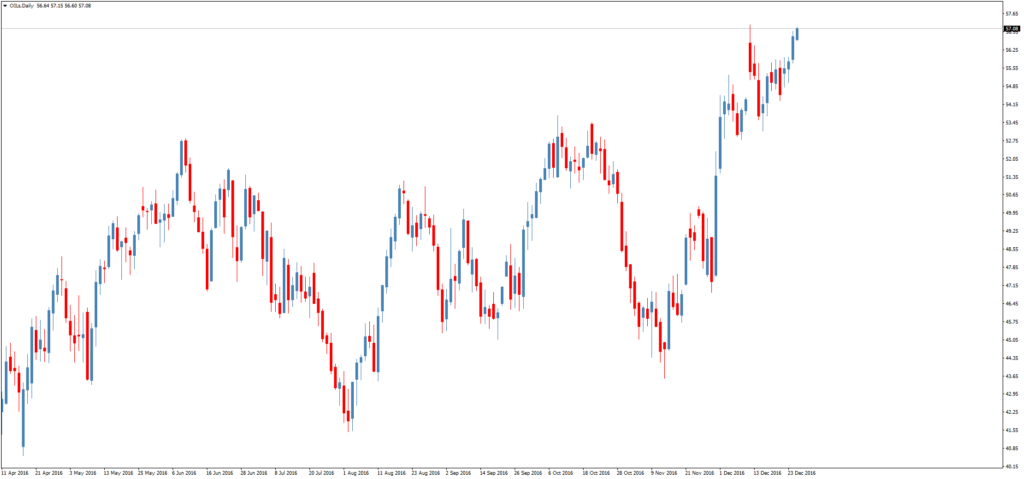1024x479 pixels.
Task: Click the current price tag 57.08
Action: (1012, 29)
